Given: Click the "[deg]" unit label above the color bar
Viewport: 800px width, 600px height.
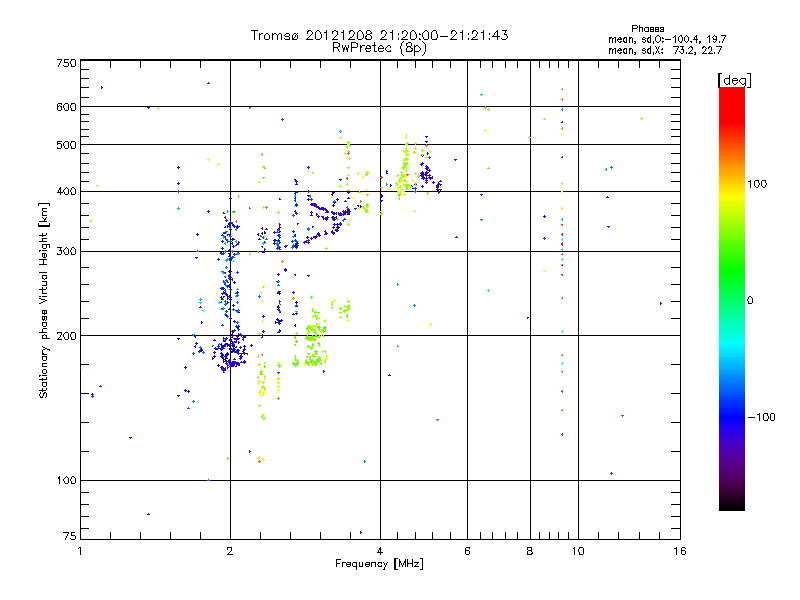Looking at the screenshot, I should (734, 80).
